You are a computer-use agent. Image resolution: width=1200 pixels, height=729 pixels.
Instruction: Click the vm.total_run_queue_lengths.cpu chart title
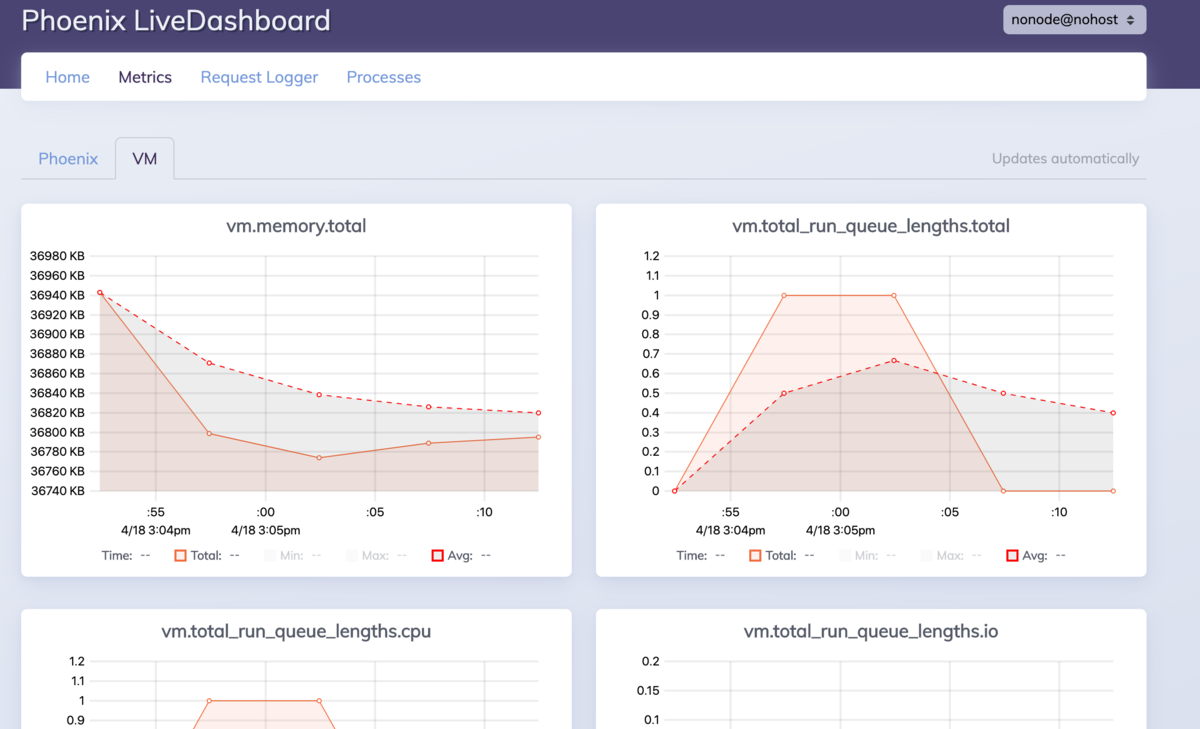296,632
